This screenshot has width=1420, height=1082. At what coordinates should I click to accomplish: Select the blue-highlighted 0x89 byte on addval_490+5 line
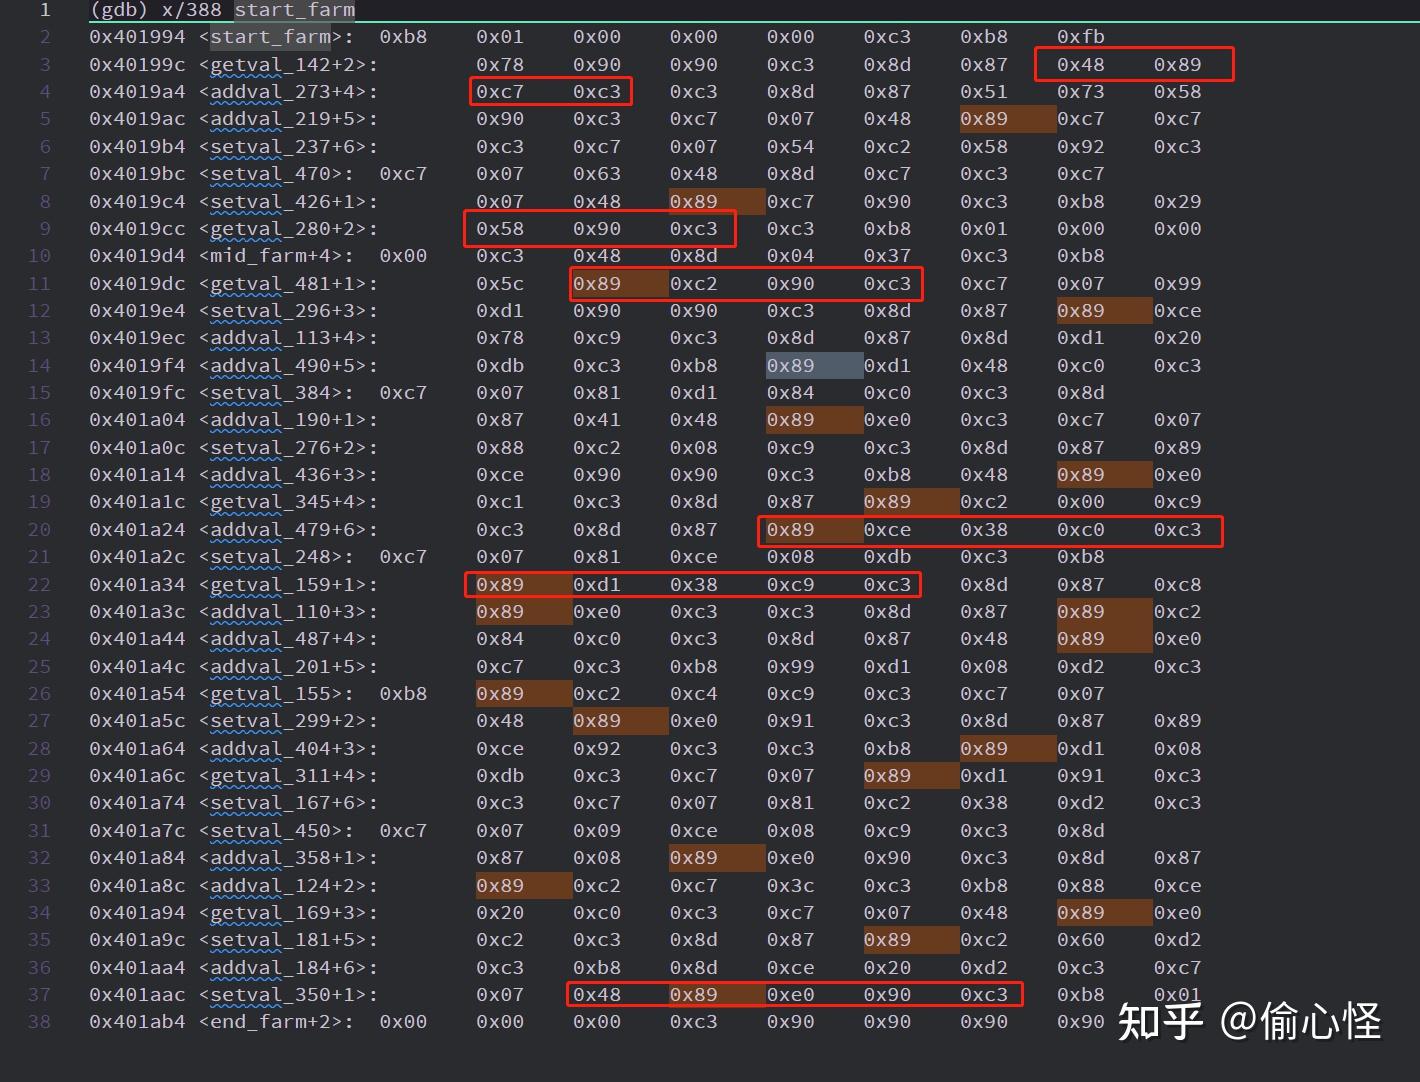813,365
